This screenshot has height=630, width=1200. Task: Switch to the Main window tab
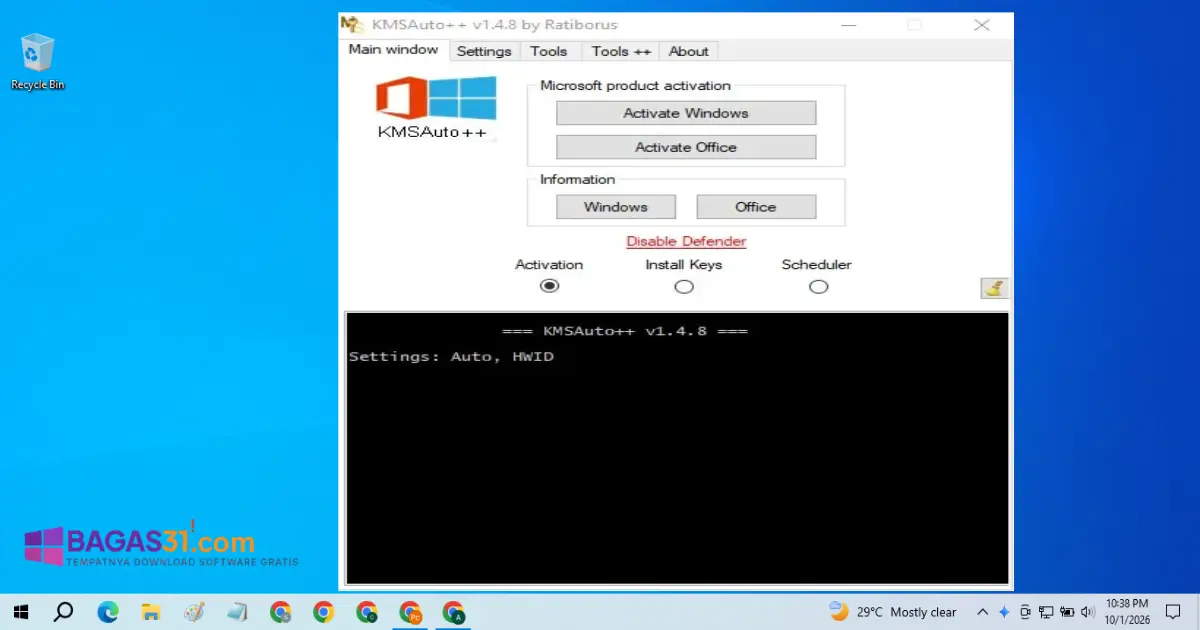[x=393, y=50]
